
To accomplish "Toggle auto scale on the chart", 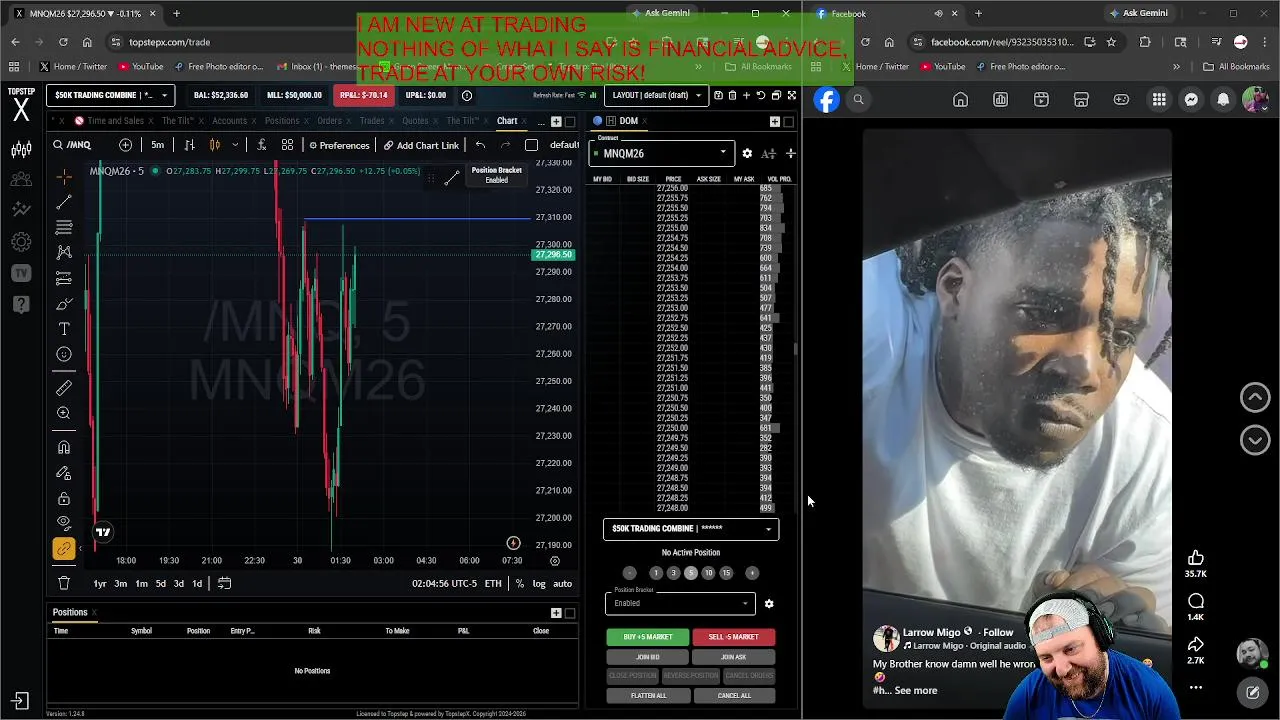I will [562, 583].
